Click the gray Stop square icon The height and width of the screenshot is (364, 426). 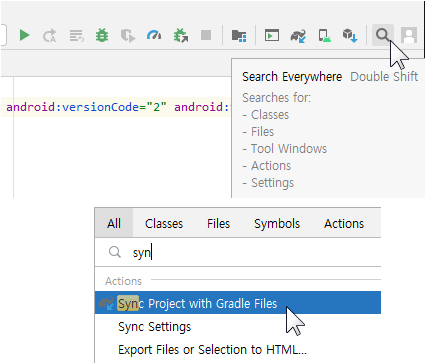click(206, 35)
